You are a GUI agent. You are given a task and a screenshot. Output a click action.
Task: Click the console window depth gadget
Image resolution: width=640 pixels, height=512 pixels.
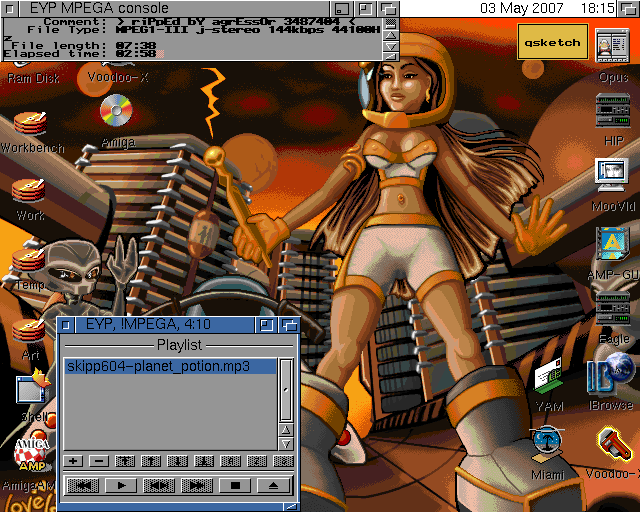389,9
